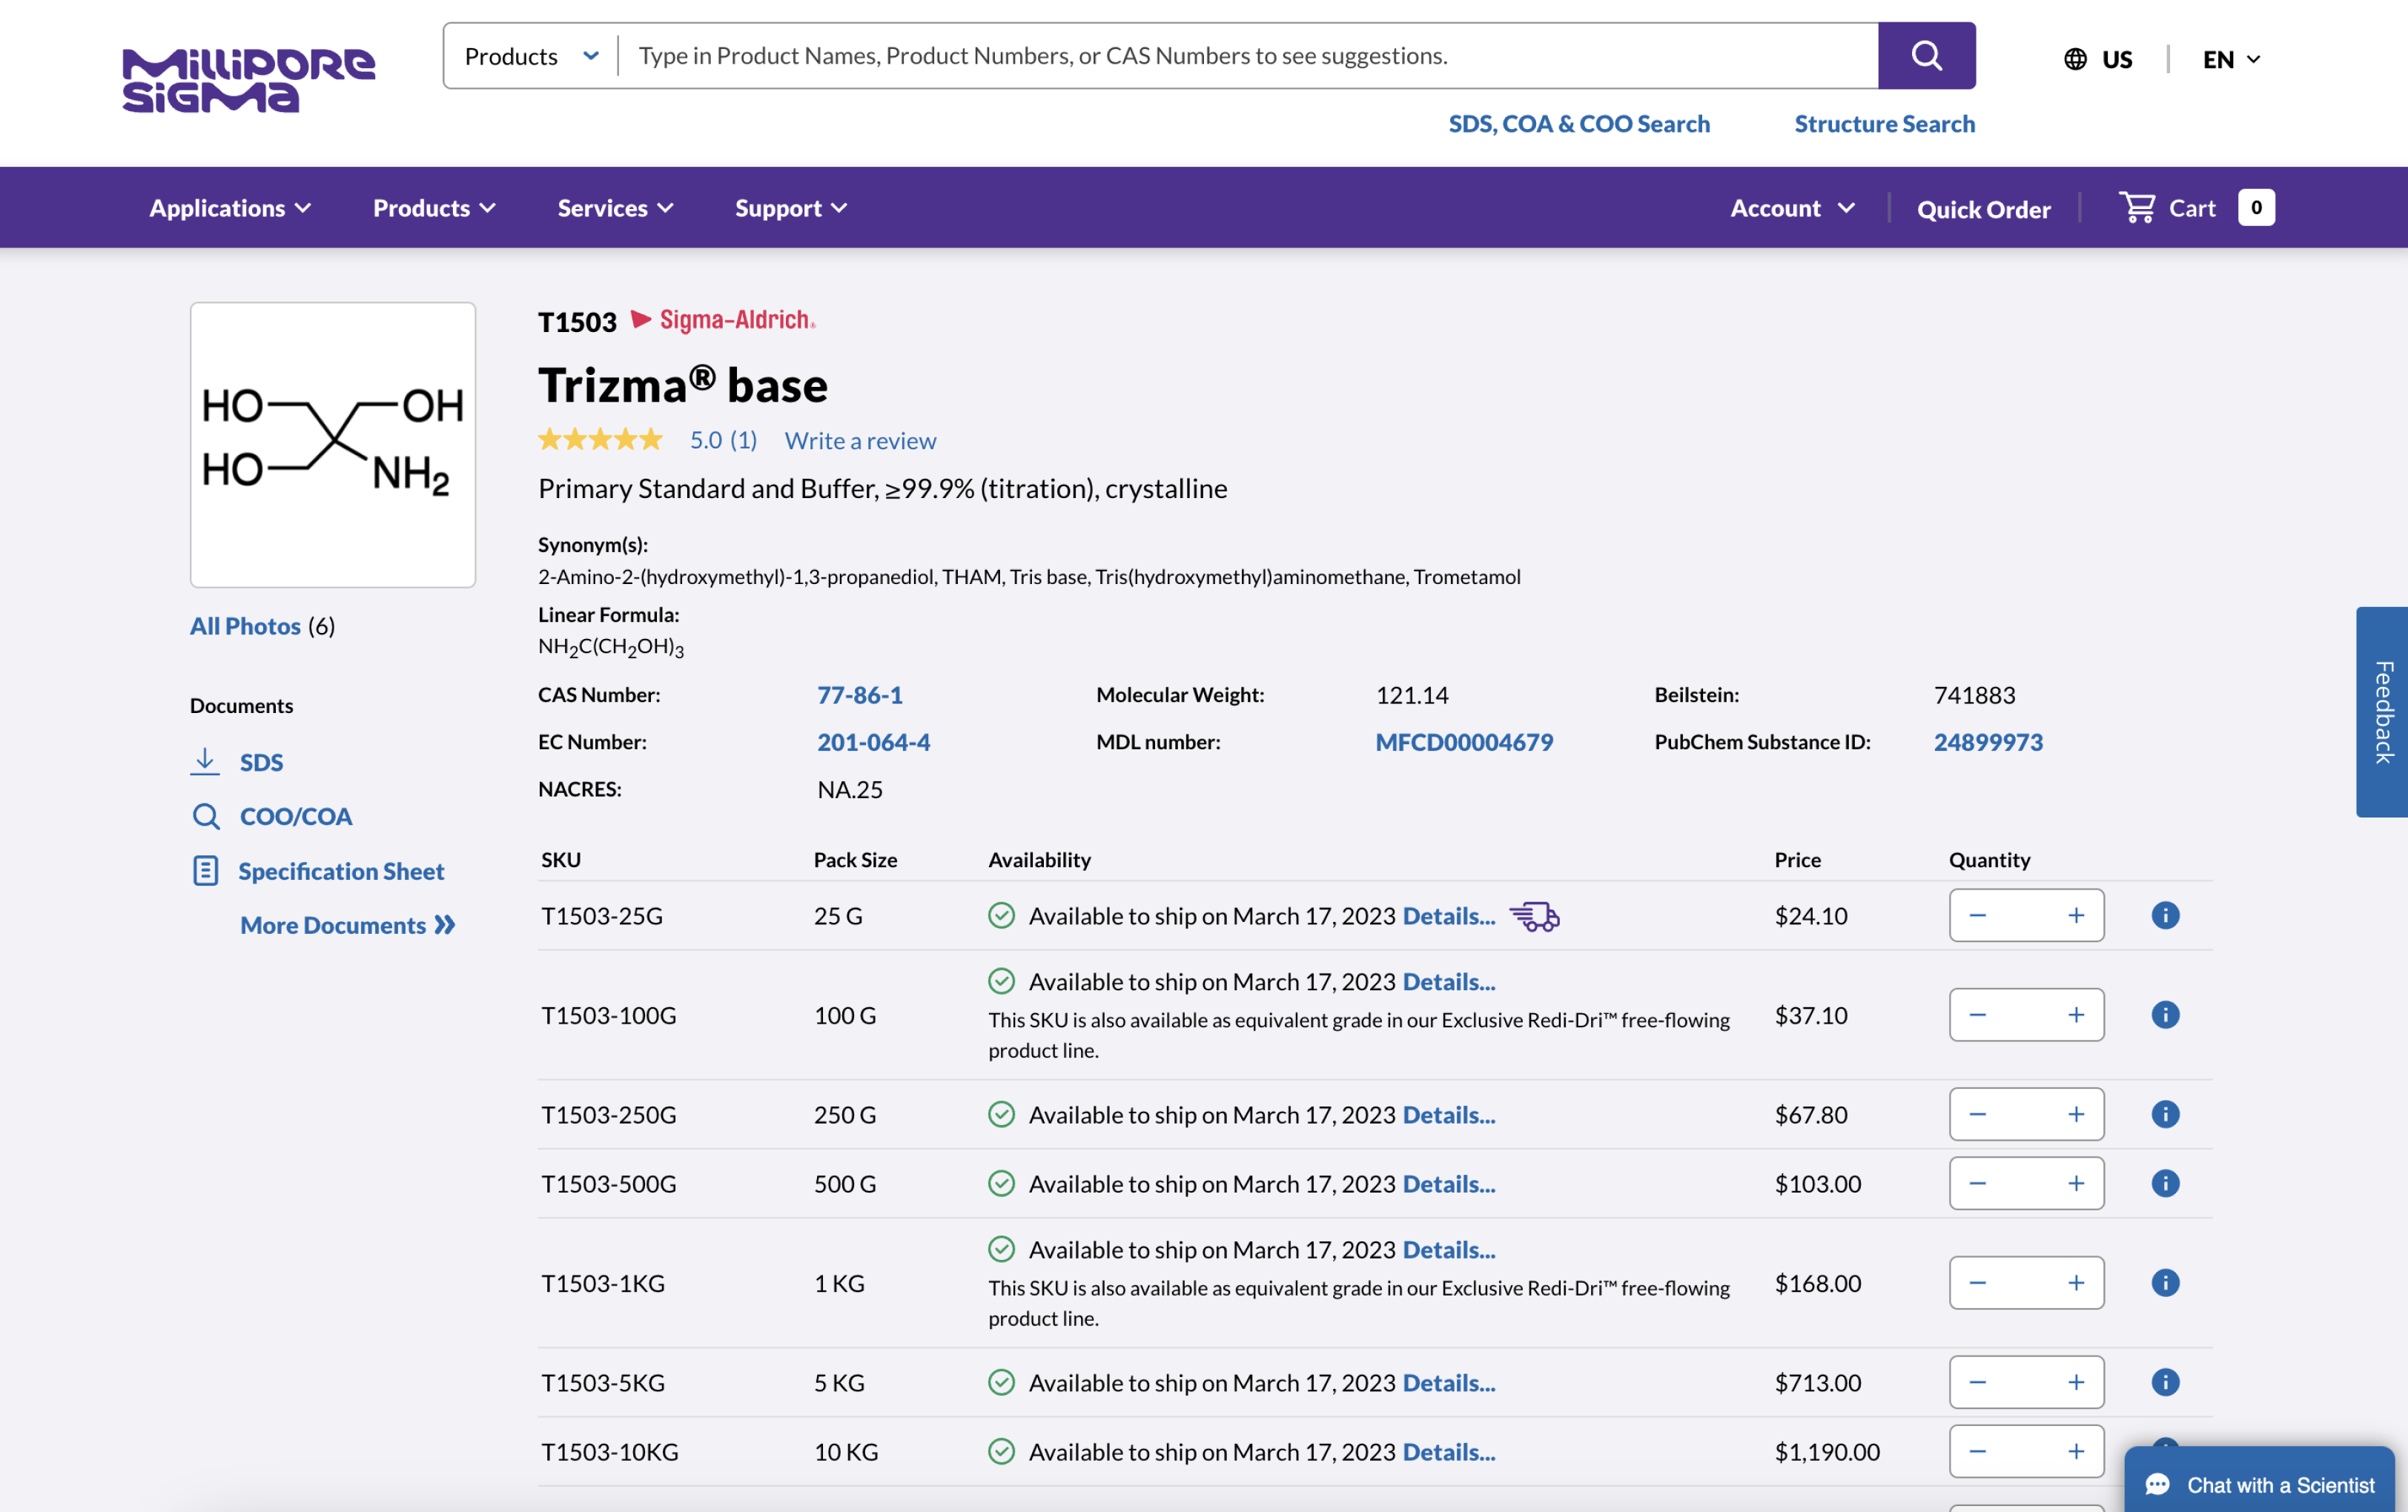The image size is (2408, 1512).
Task: Open SDS, COA & COO Search
Action: click(1579, 123)
